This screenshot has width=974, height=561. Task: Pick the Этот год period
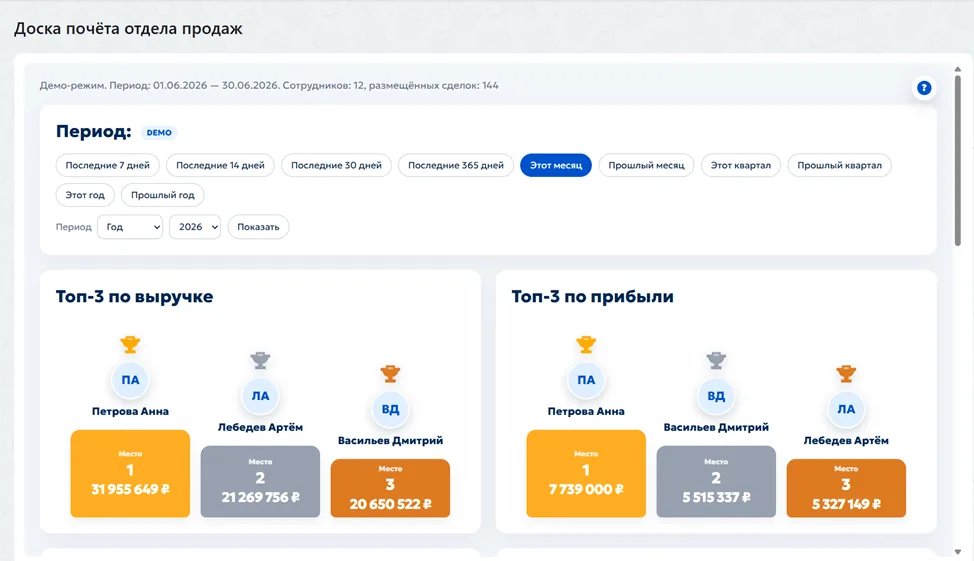pos(85,195)
